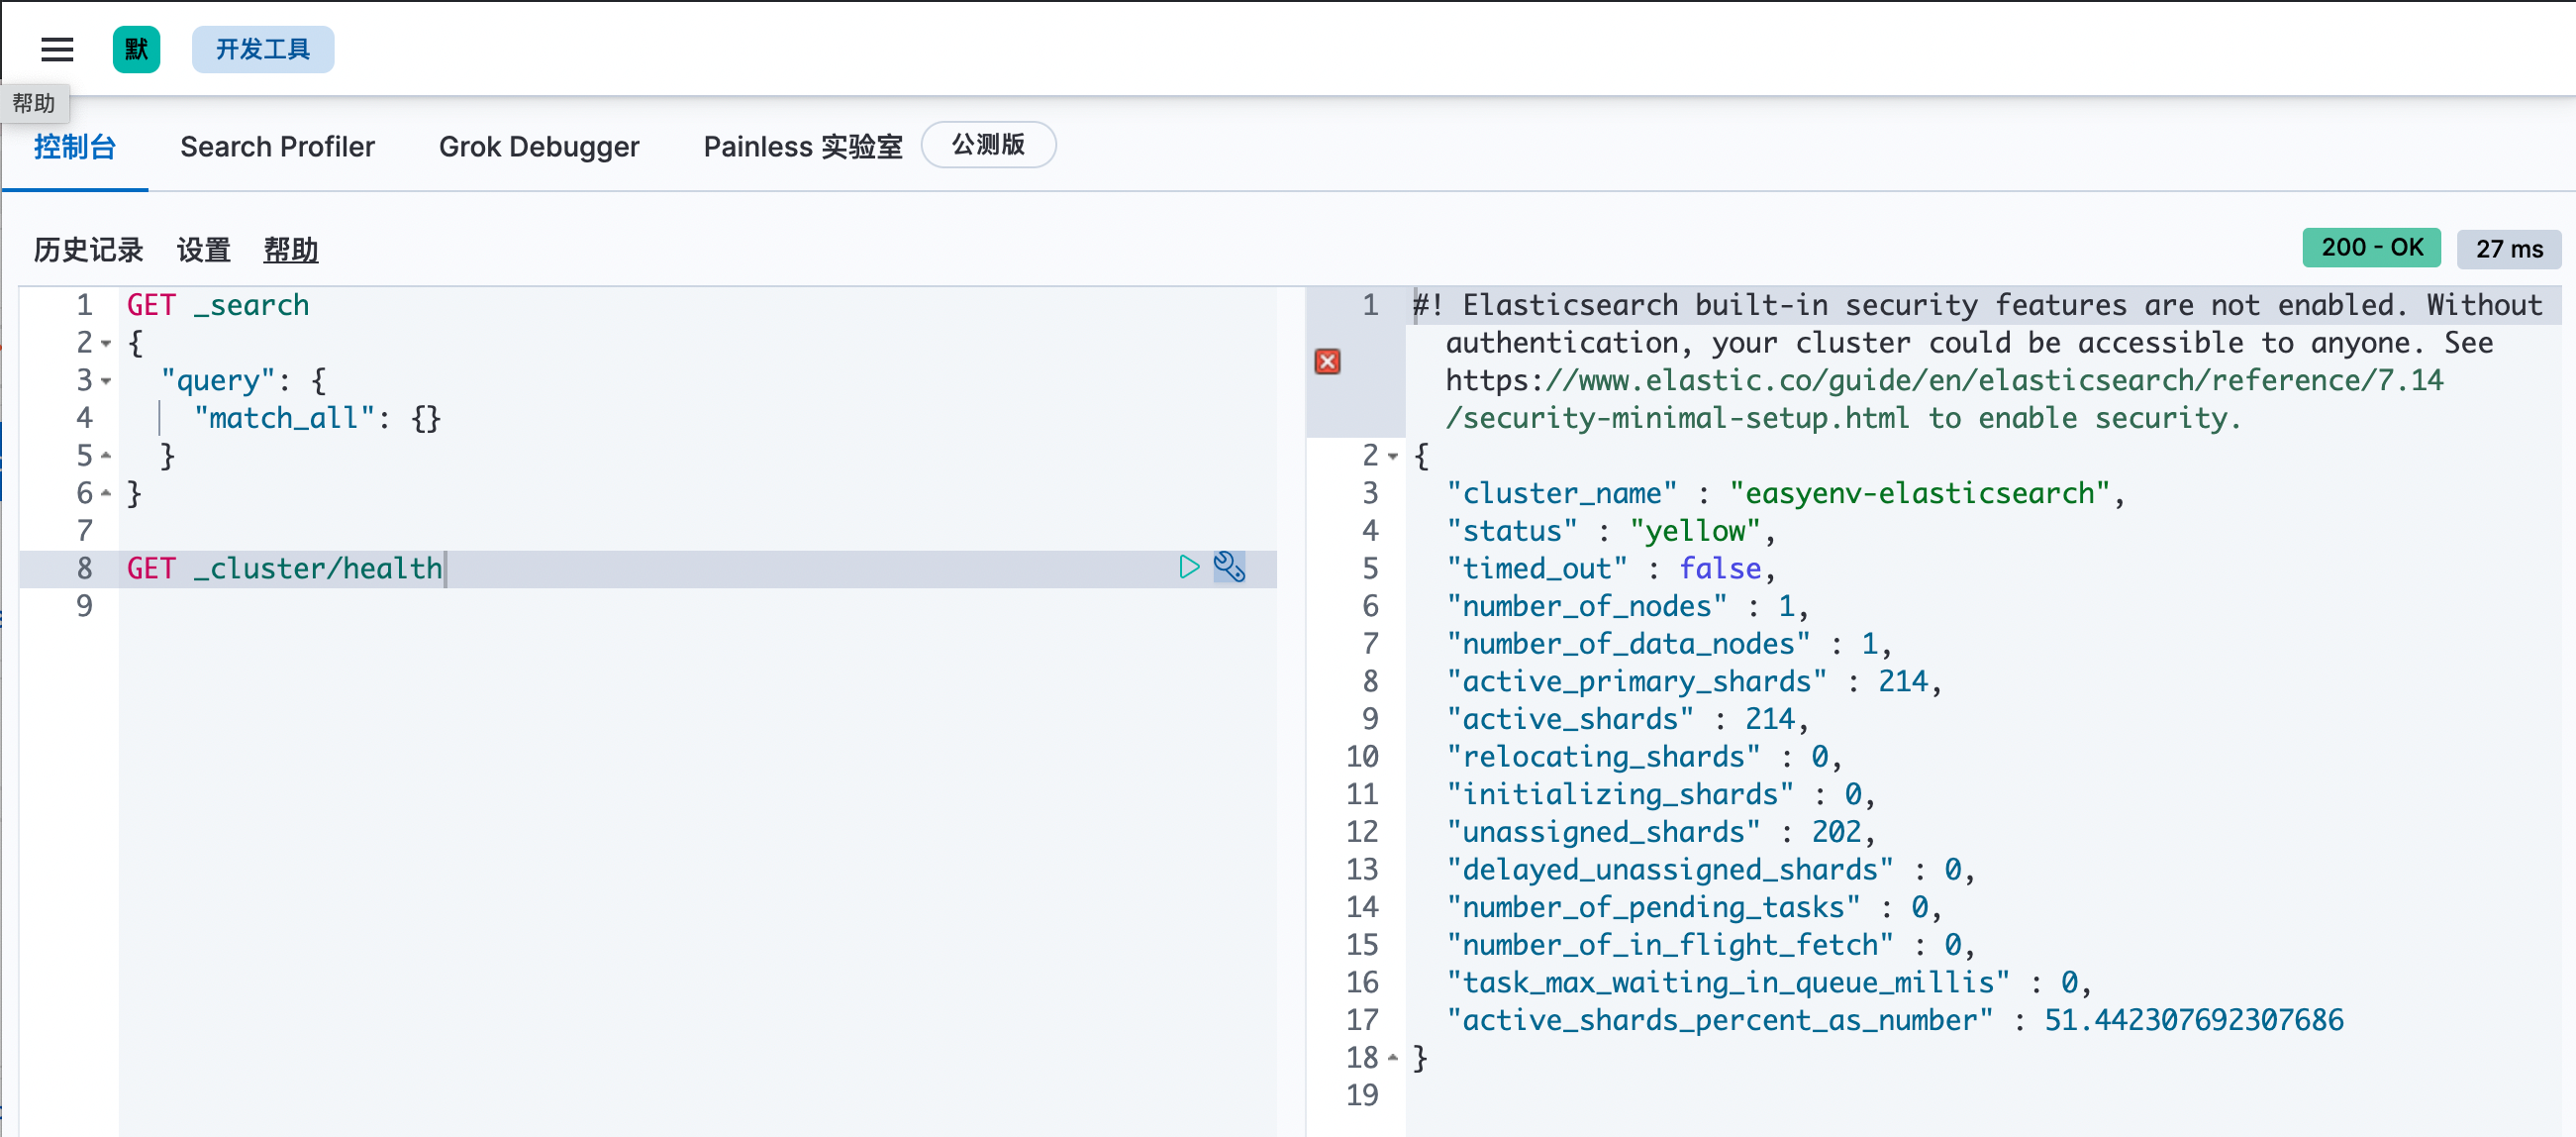Open the Painless 实验室 tab
The height and width of the screenshot is (1137, 2576).
802,147
